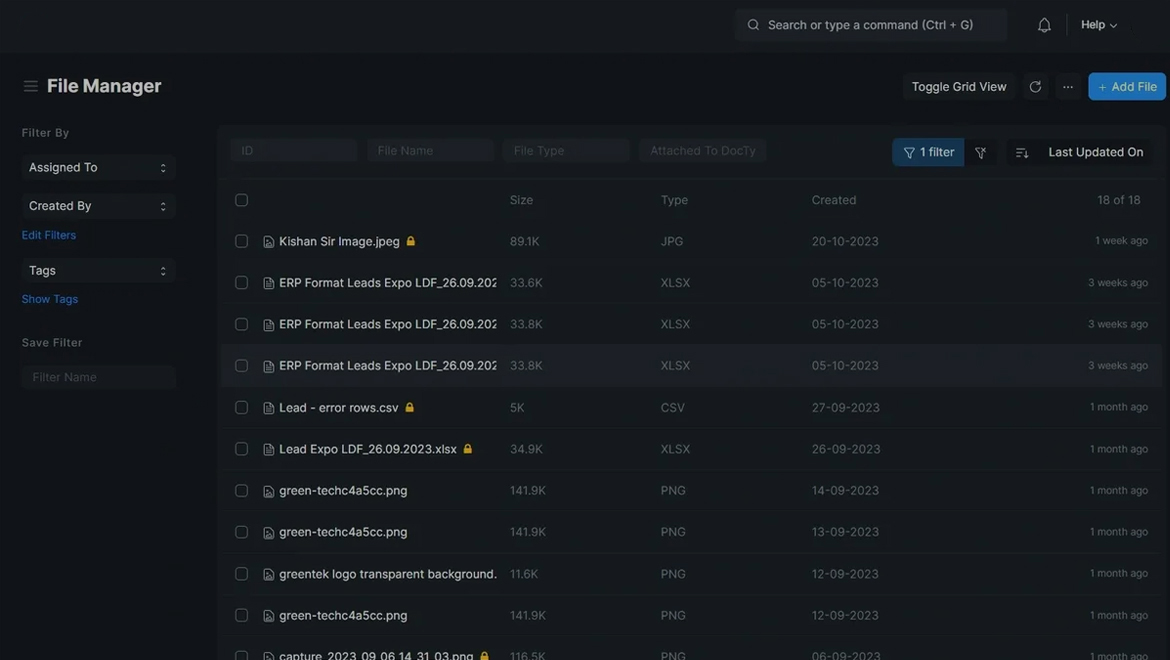This screenshot has height=660, width=1170.
Task: Click lock icon beside Kishan Sir Image.jpeg
Action: 411,241
